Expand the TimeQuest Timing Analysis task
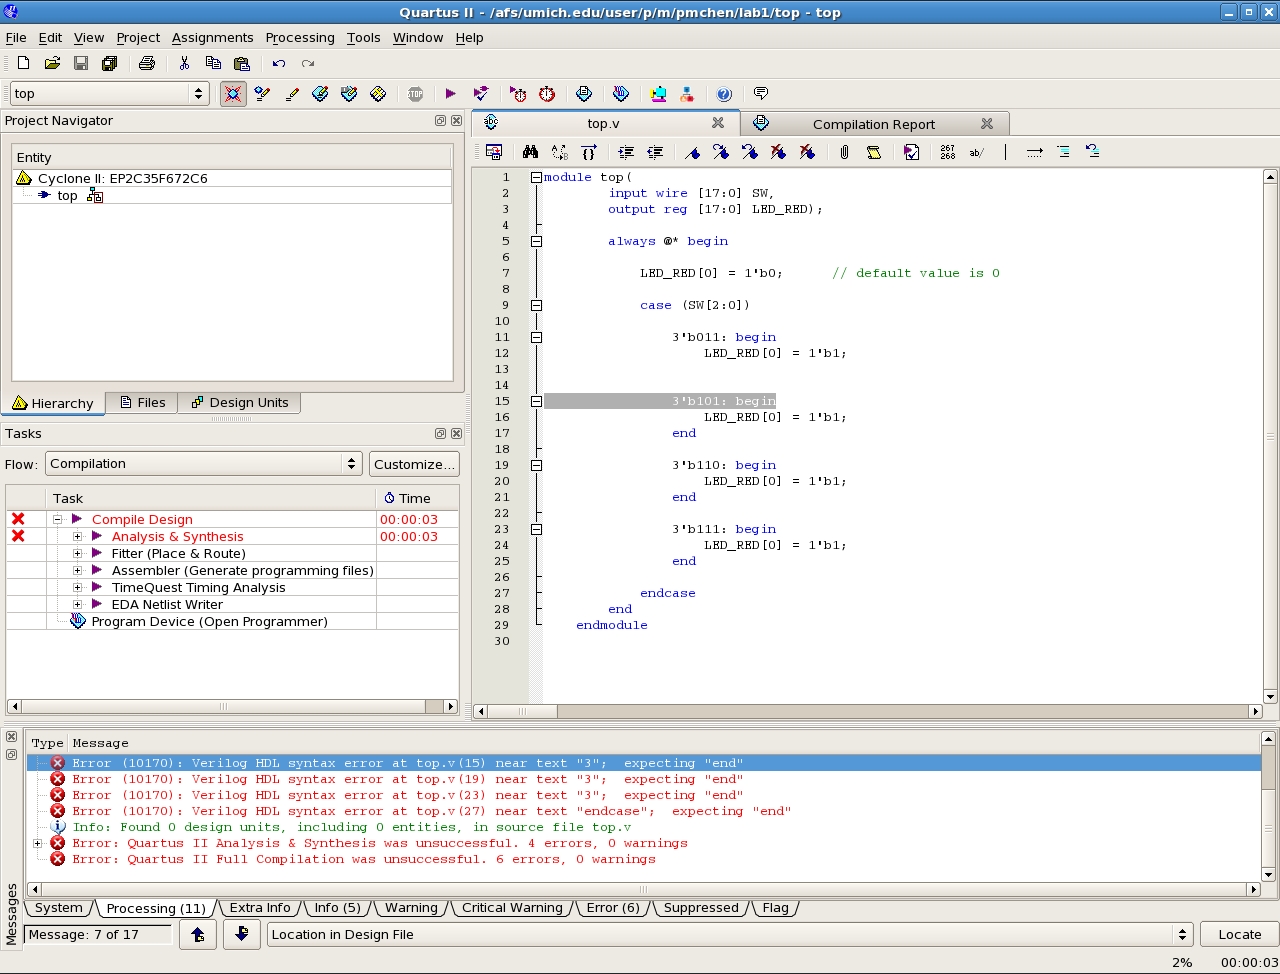This screenshot has width=1280, height=974. coord(77,587)
